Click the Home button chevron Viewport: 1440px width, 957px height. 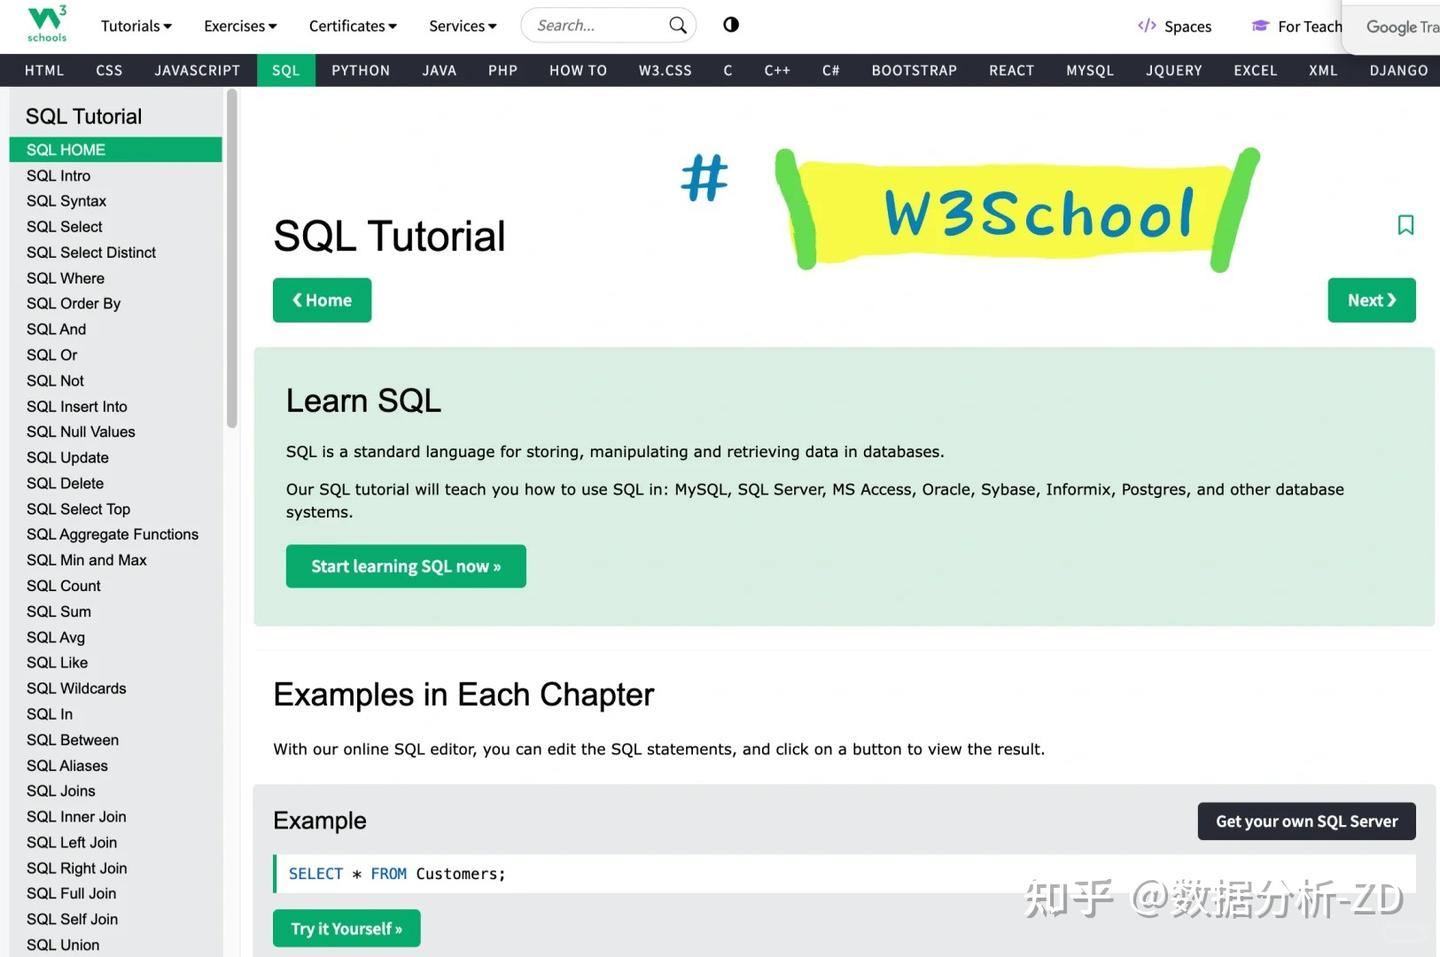coord(296,300)
